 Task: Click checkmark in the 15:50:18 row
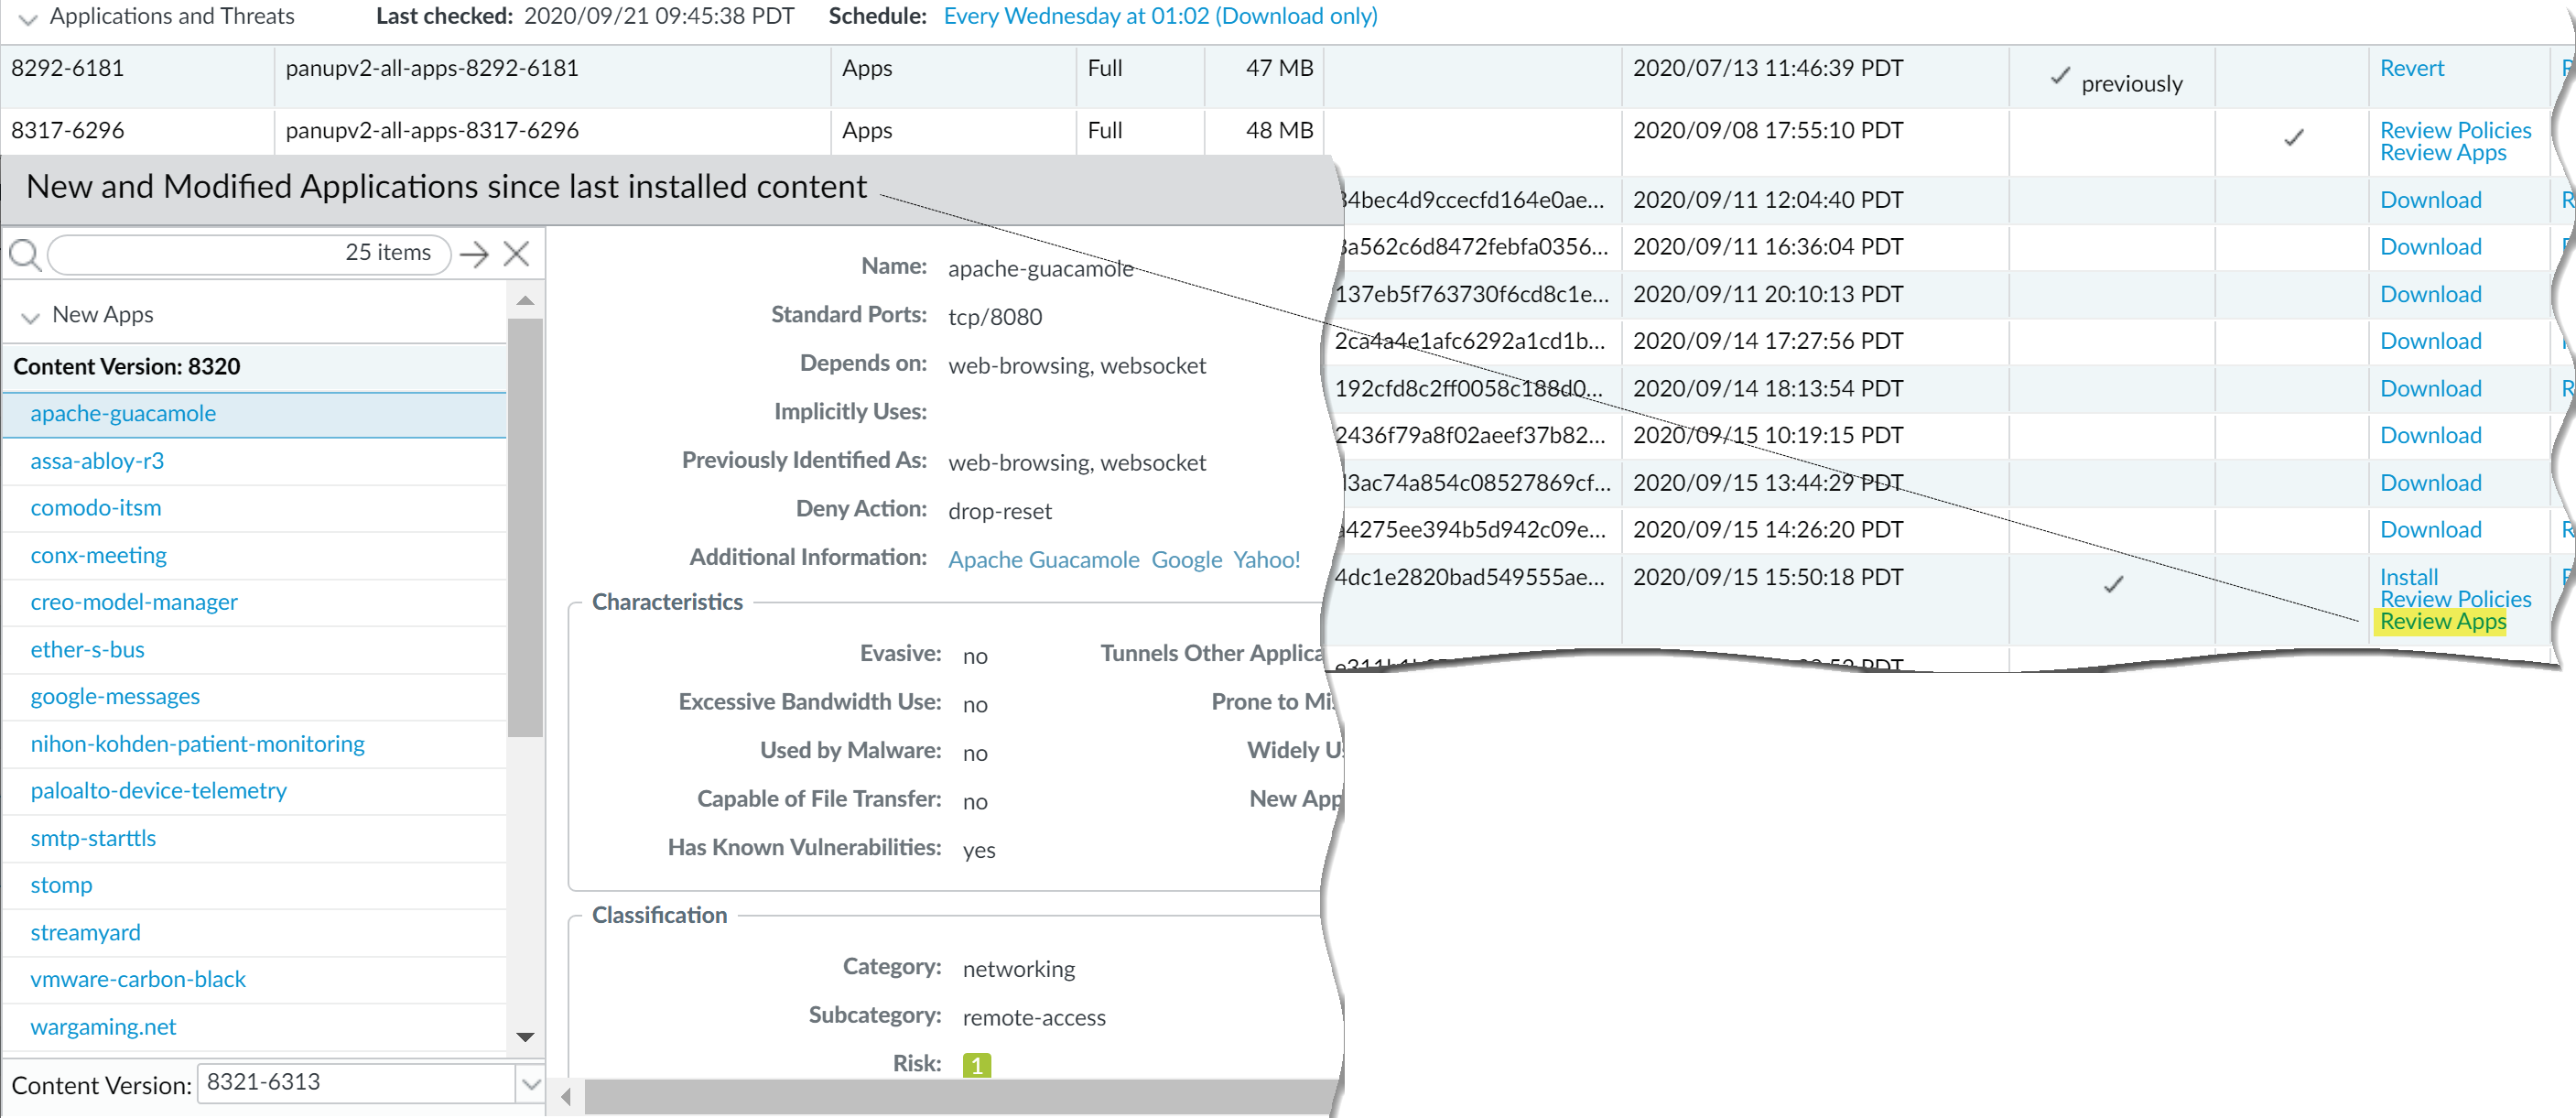pos(2112,585)
